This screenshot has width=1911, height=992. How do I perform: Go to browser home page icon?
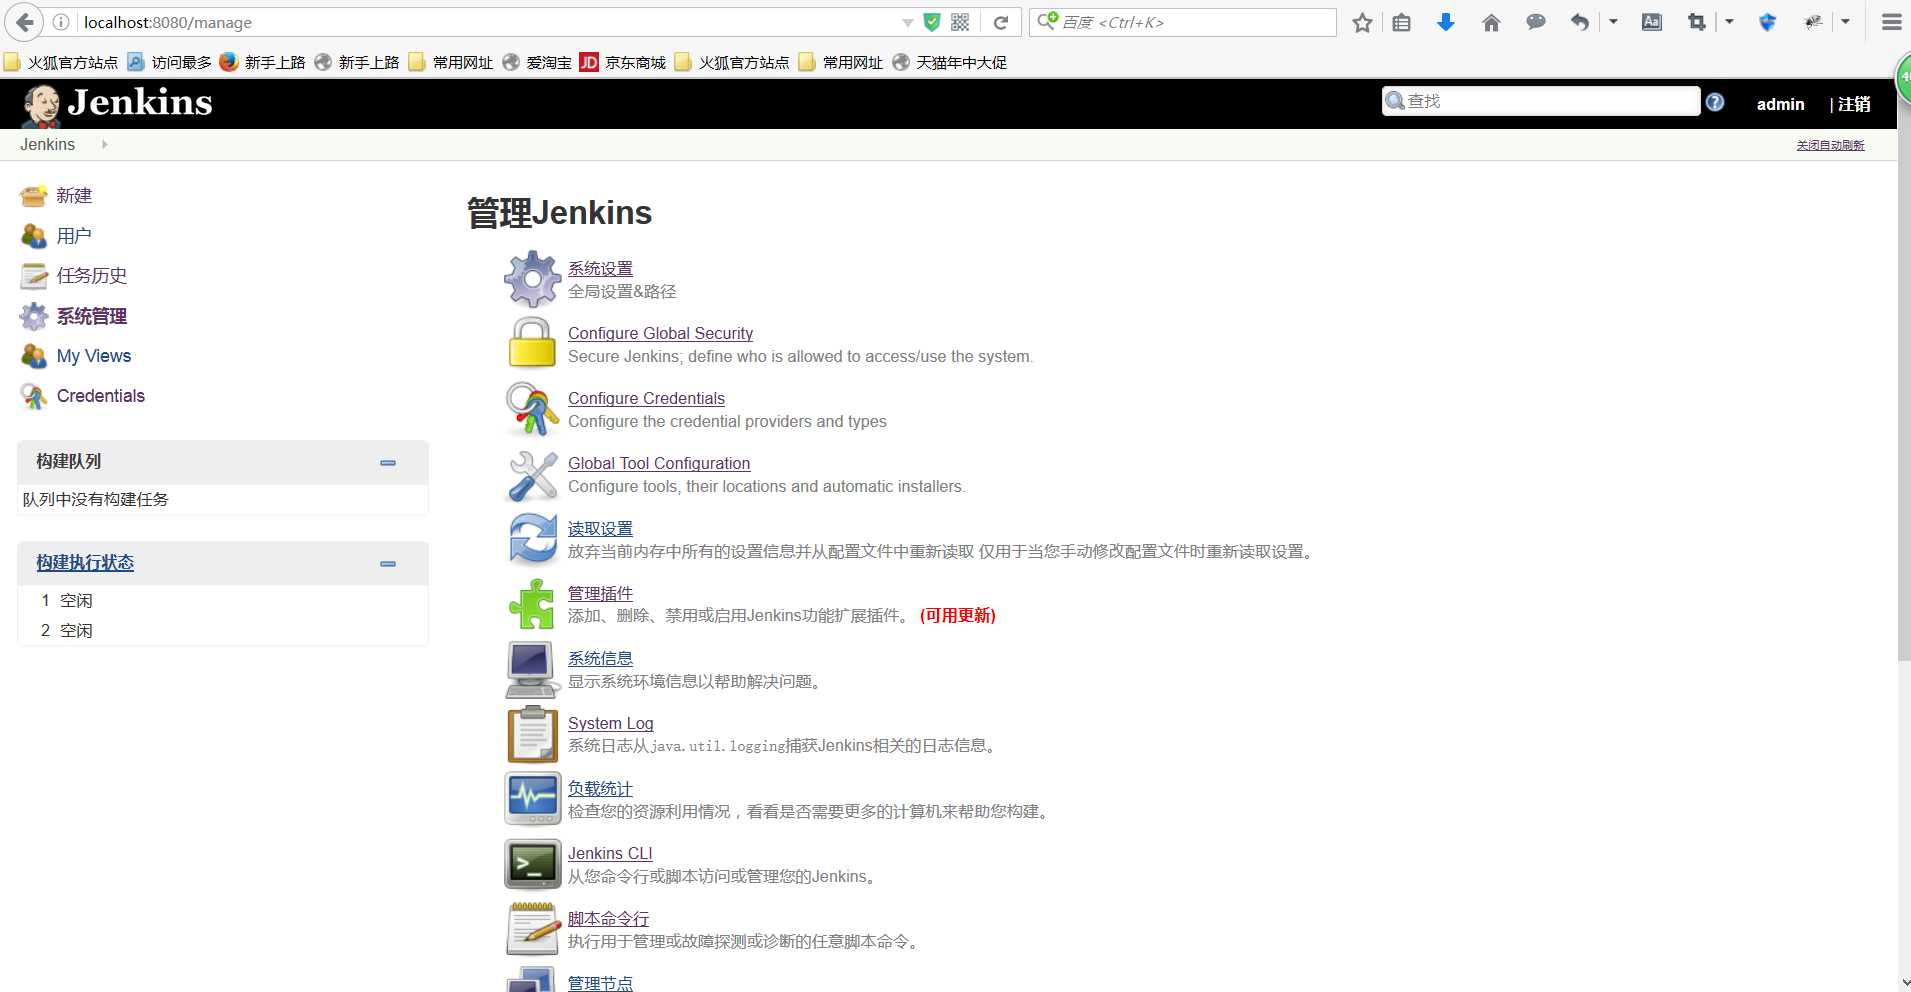tap(1490, 22)
